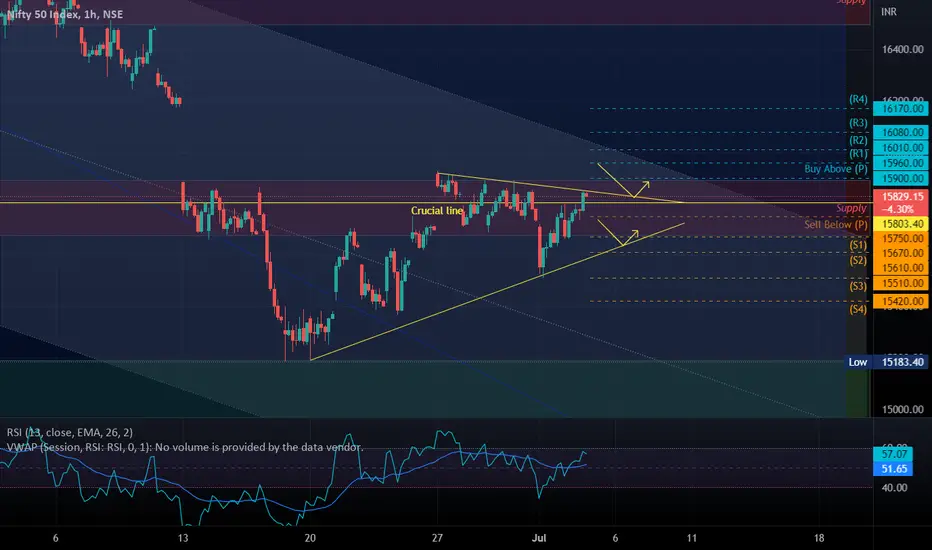Click the 15960.00 price label
This screenshot has height=550, width=932.
900,163
